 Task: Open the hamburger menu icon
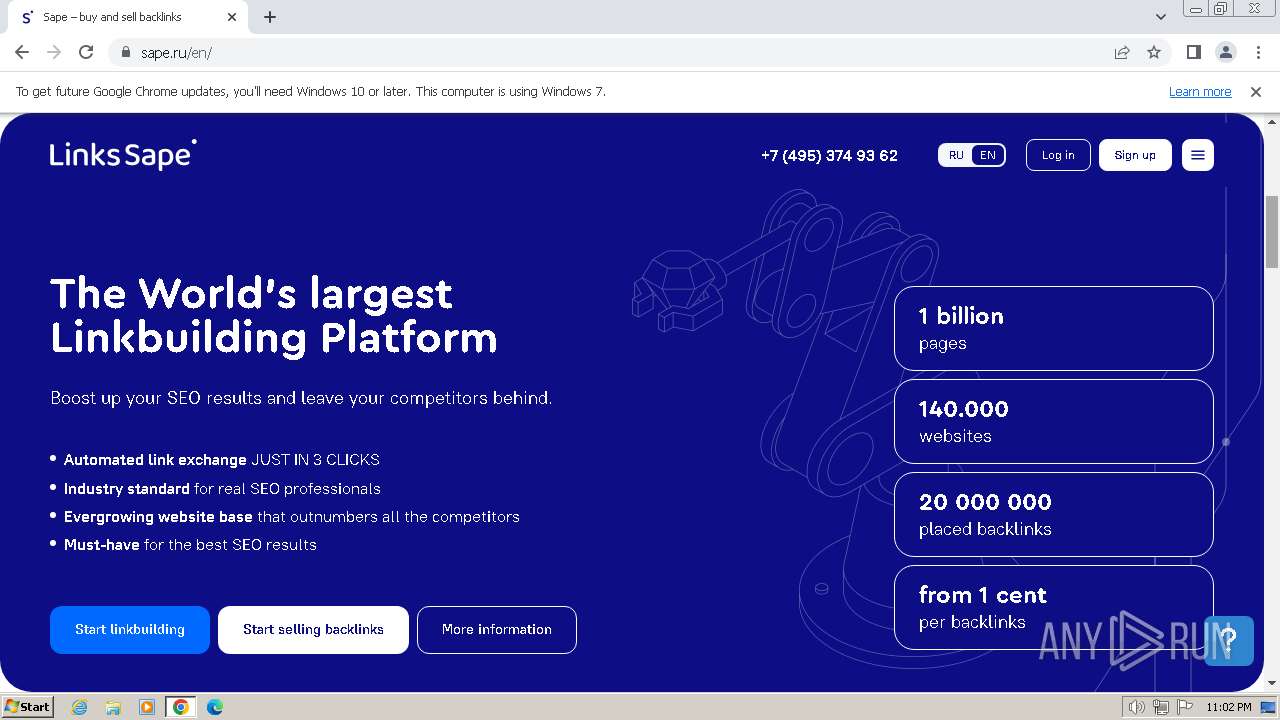[1197, 155]
